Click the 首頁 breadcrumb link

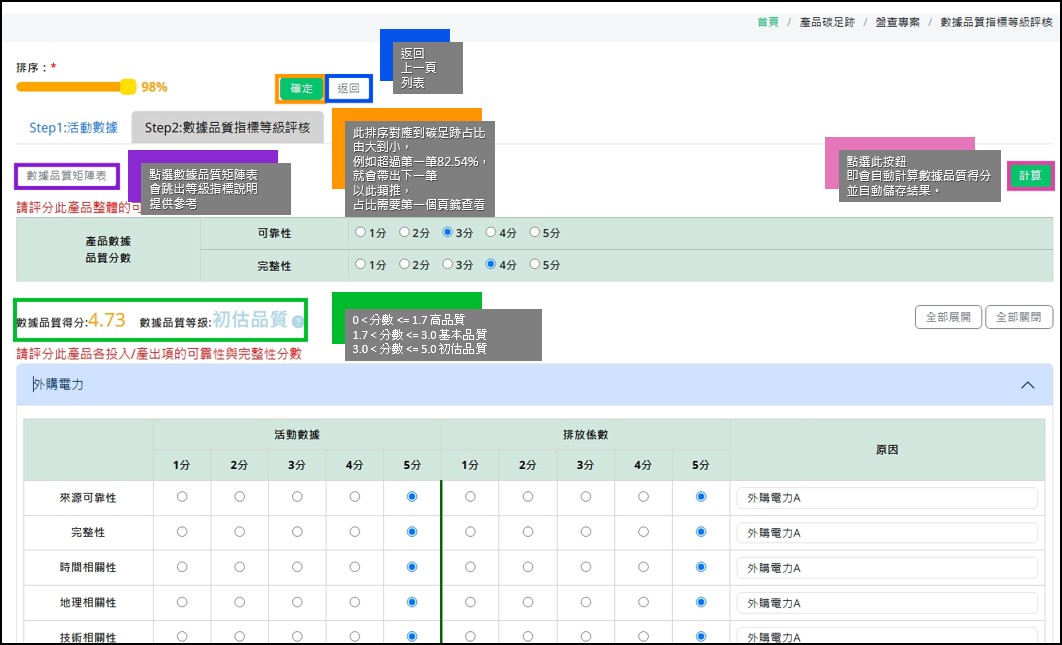767,22
